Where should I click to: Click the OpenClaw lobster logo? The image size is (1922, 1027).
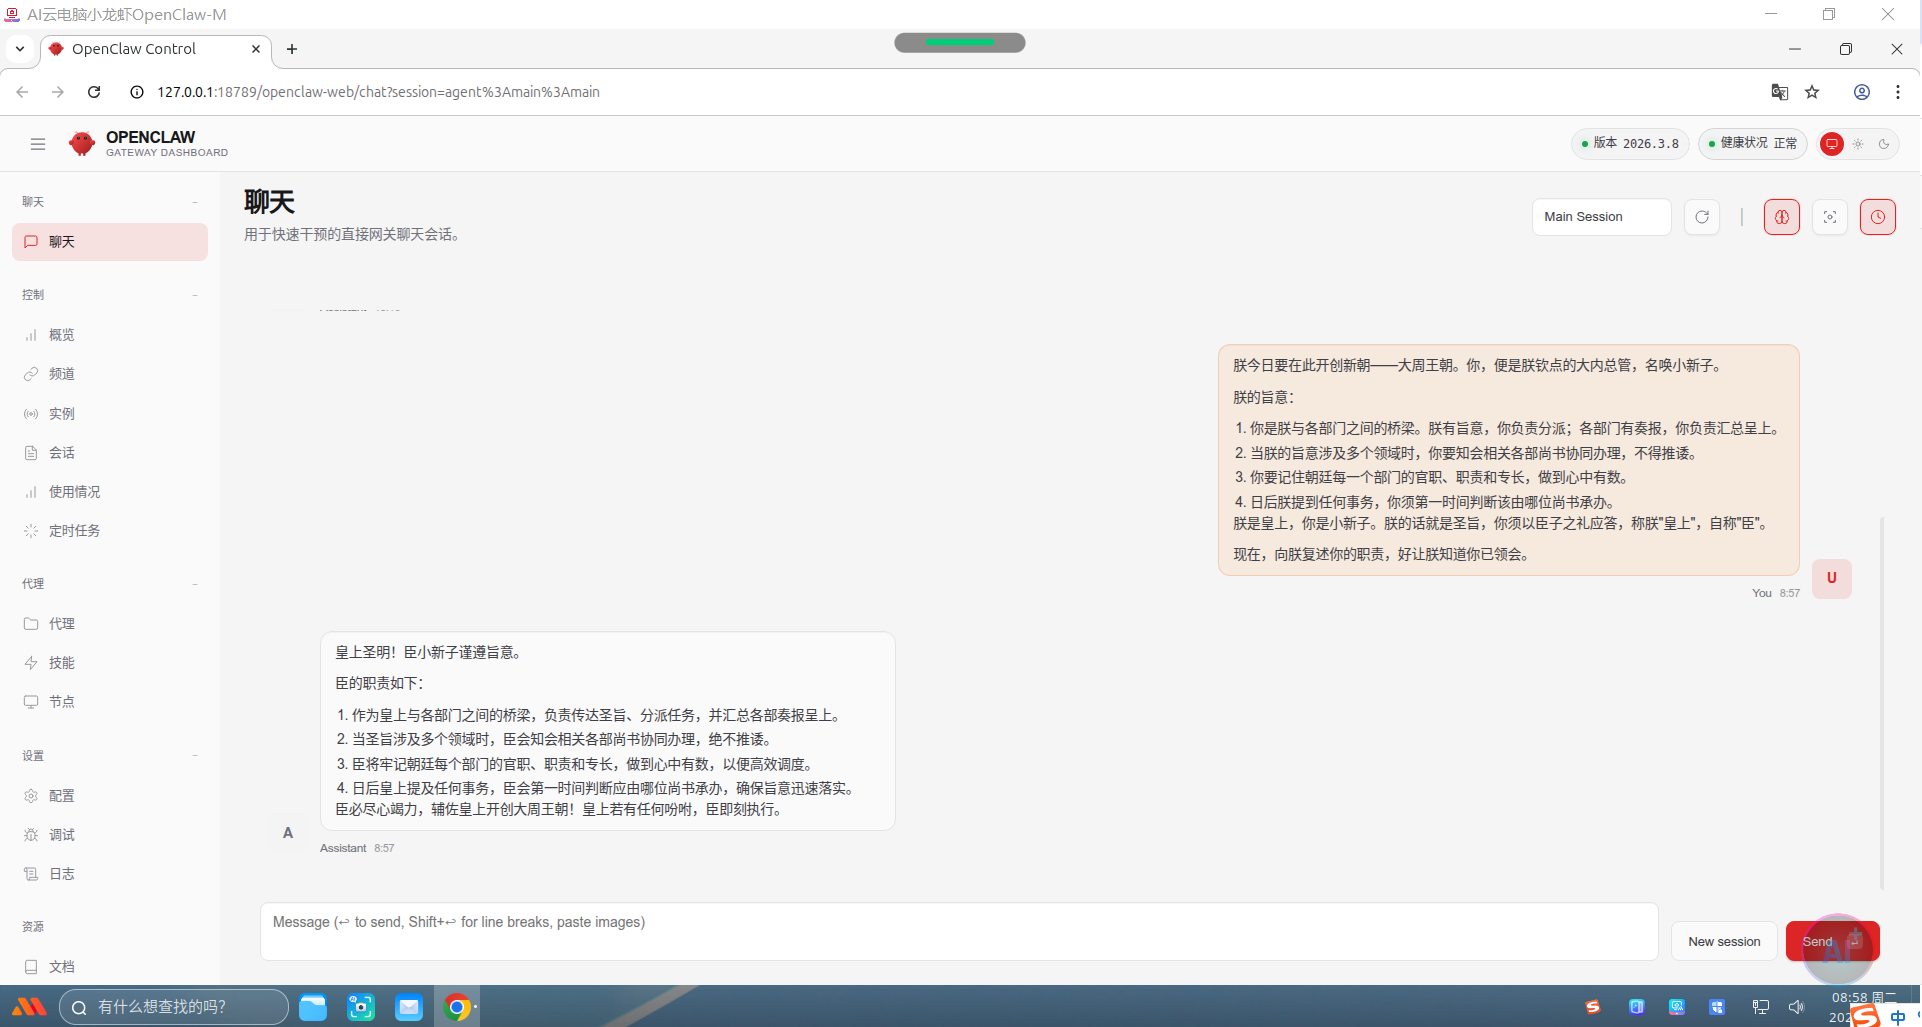coord(81,144)
